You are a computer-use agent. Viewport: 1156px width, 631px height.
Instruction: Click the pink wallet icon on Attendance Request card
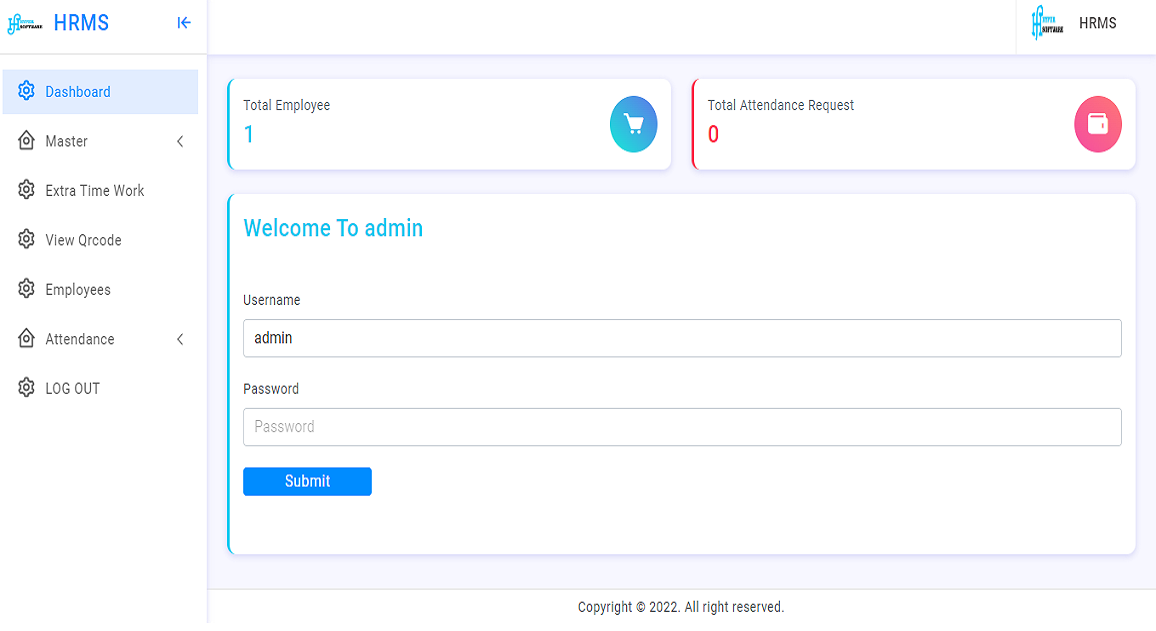pyautogui.click(x=1097, y=124)
